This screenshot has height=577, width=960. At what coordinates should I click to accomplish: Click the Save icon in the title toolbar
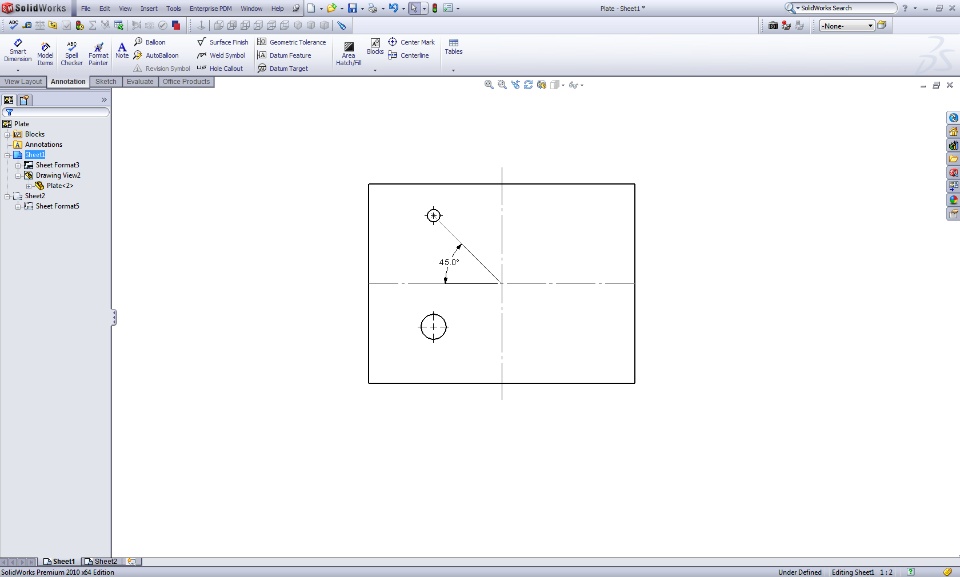(352, 9)
